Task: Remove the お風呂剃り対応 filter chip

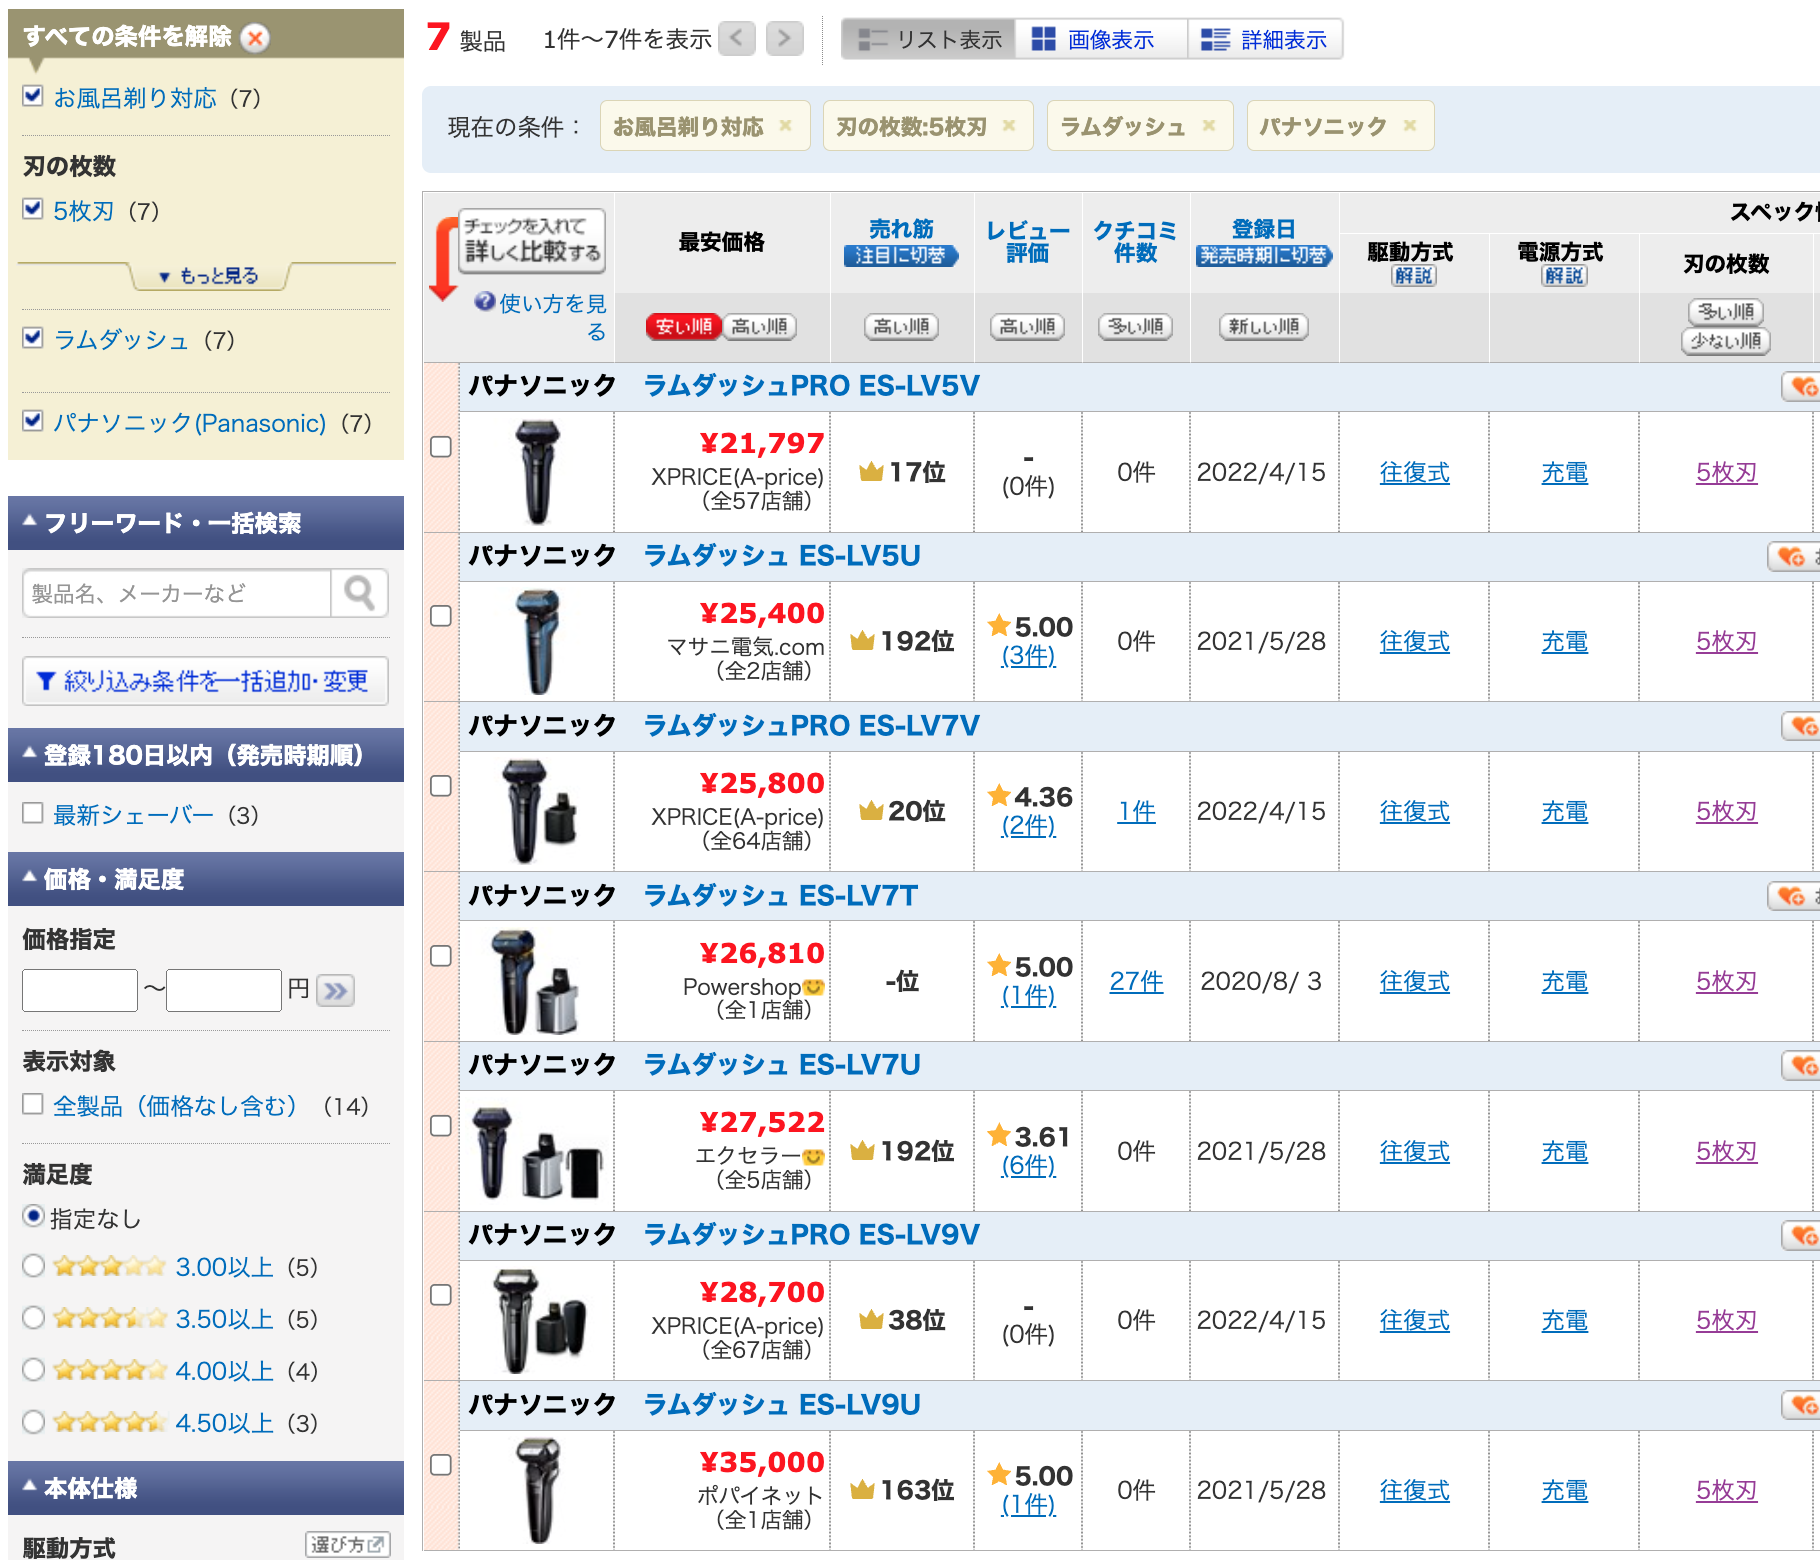Action: click(x=786, y=126)
